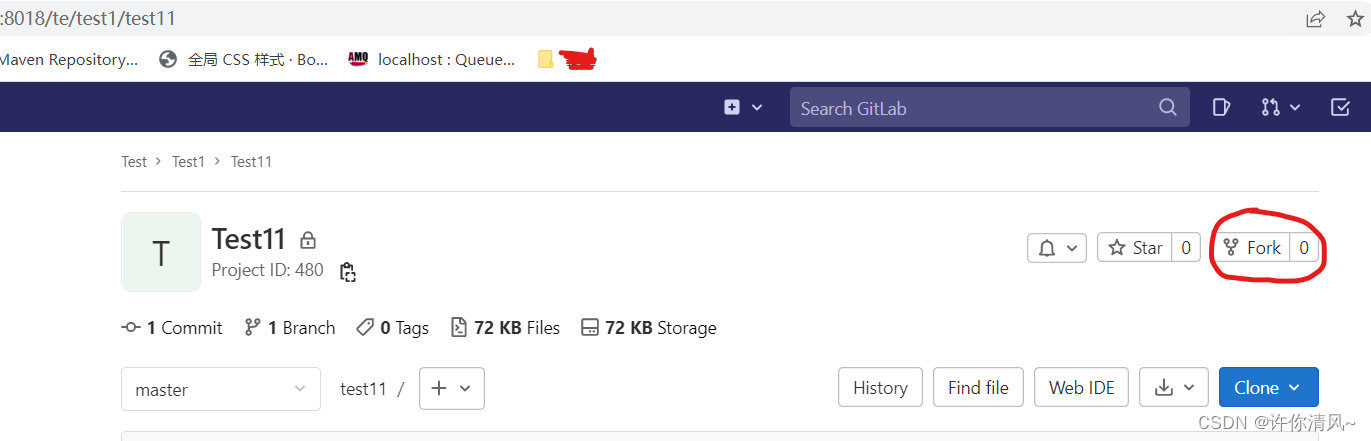Open the yellow bookmark folder
The image size is (1371, 441).
(x=545, y=59)
